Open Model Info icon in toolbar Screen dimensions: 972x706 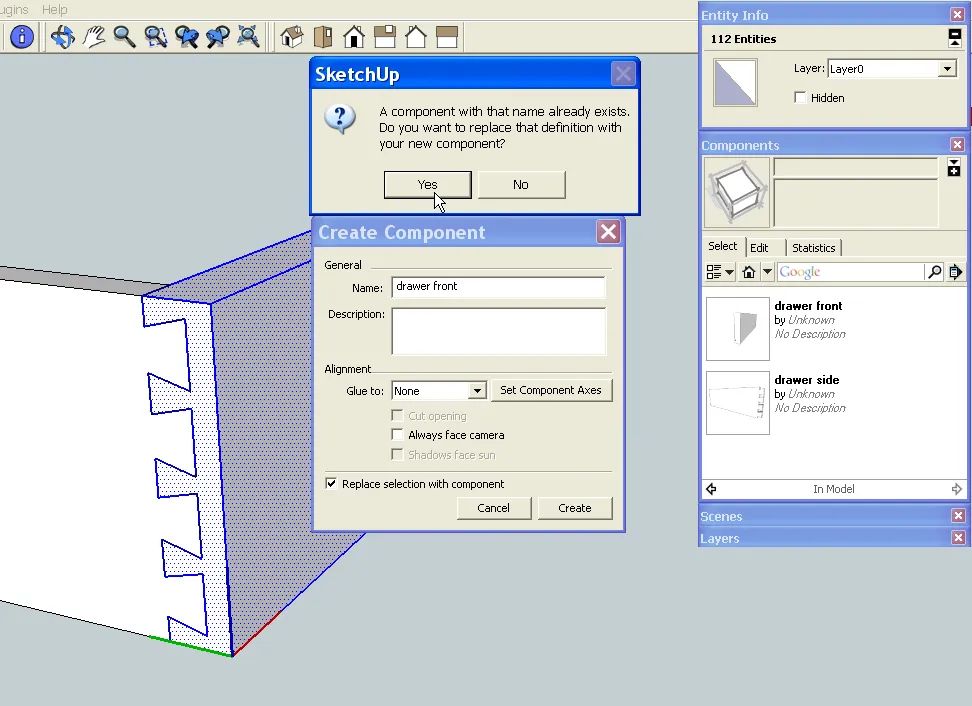pos(22,37)
